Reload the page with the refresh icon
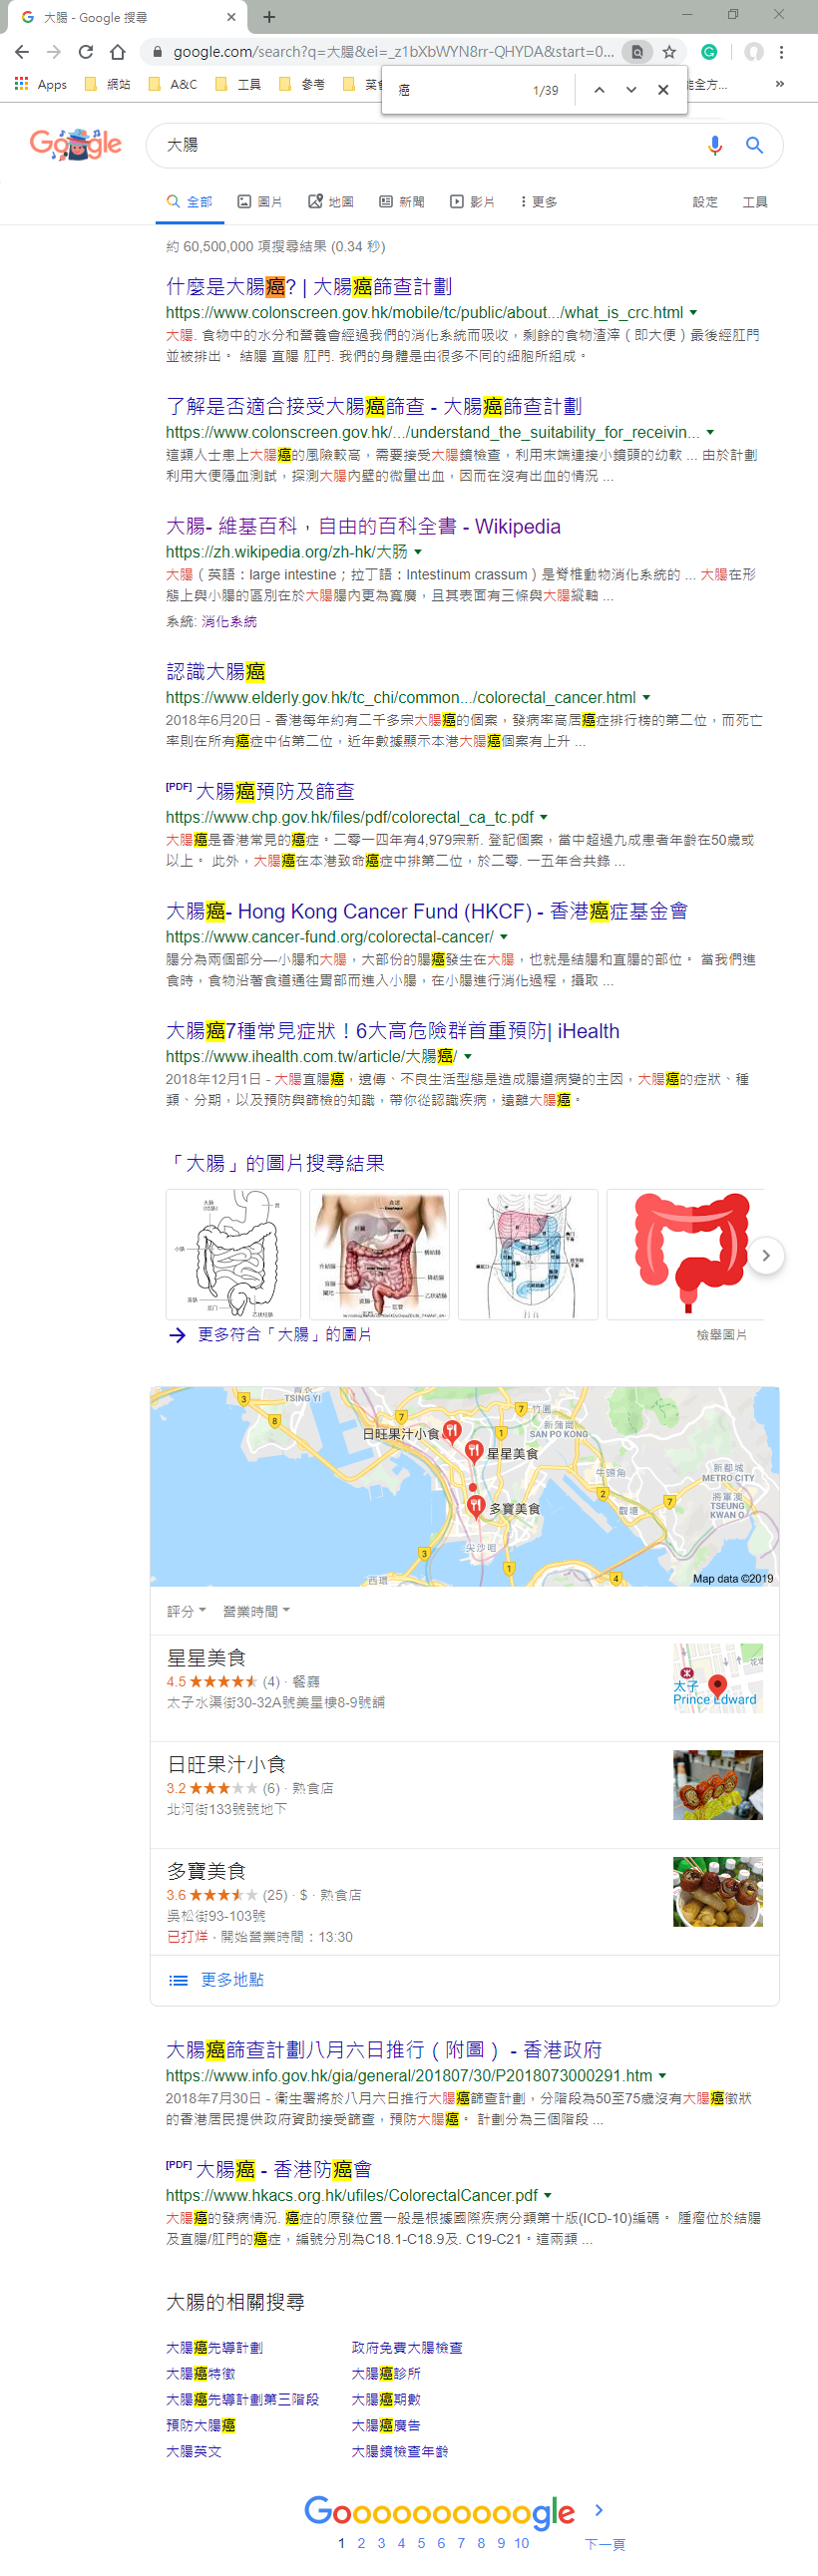 coord(86,52)
